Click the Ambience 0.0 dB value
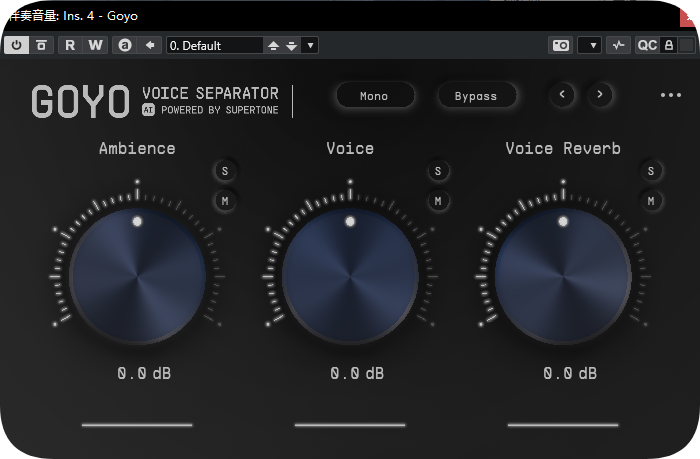Image resolution: width=700 pixels, height=459 pixels. [144, 373]
